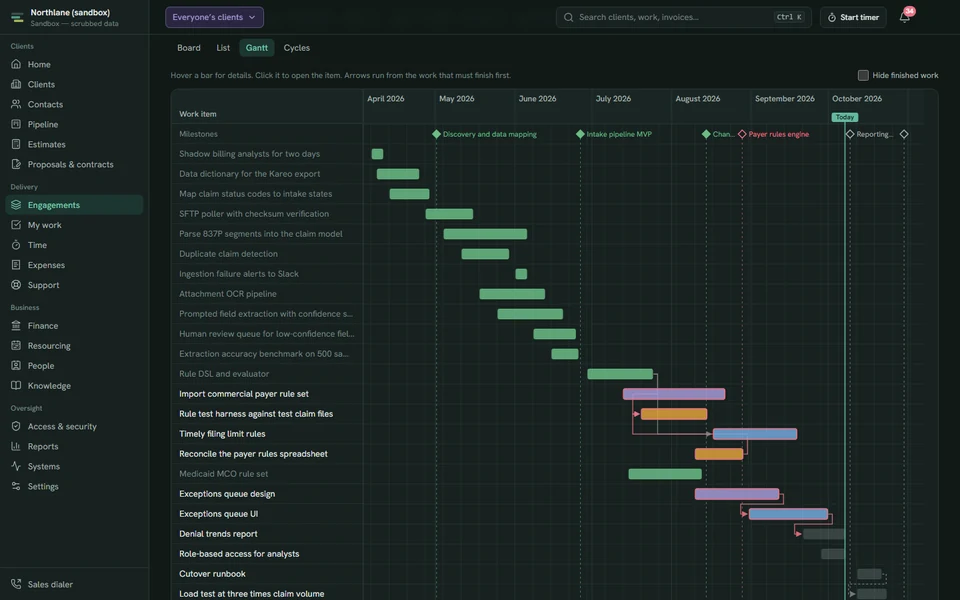Screen dimensions: 960x600
Task: Click the Support lifebuoy icon
Action: (x=16, y=285)
